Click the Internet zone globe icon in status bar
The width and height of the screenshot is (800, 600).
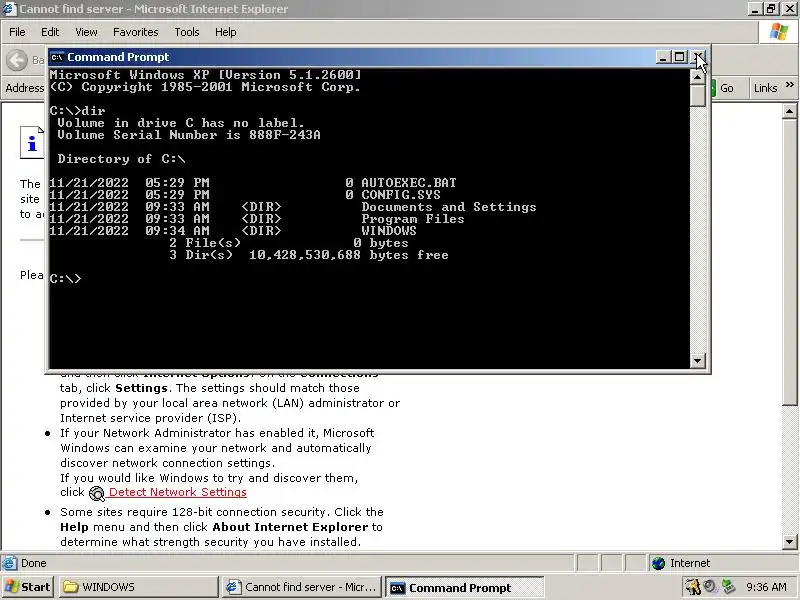(659, 563)
